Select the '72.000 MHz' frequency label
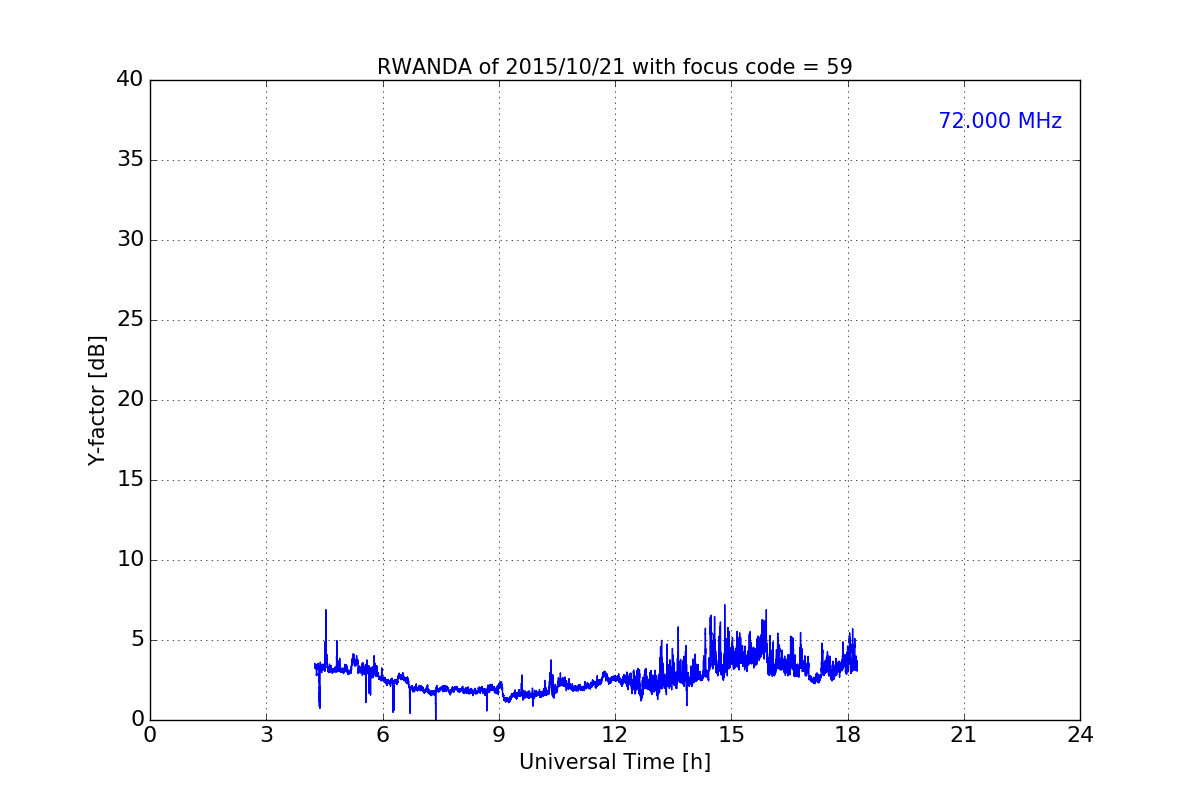 [x=1000, y=121]
